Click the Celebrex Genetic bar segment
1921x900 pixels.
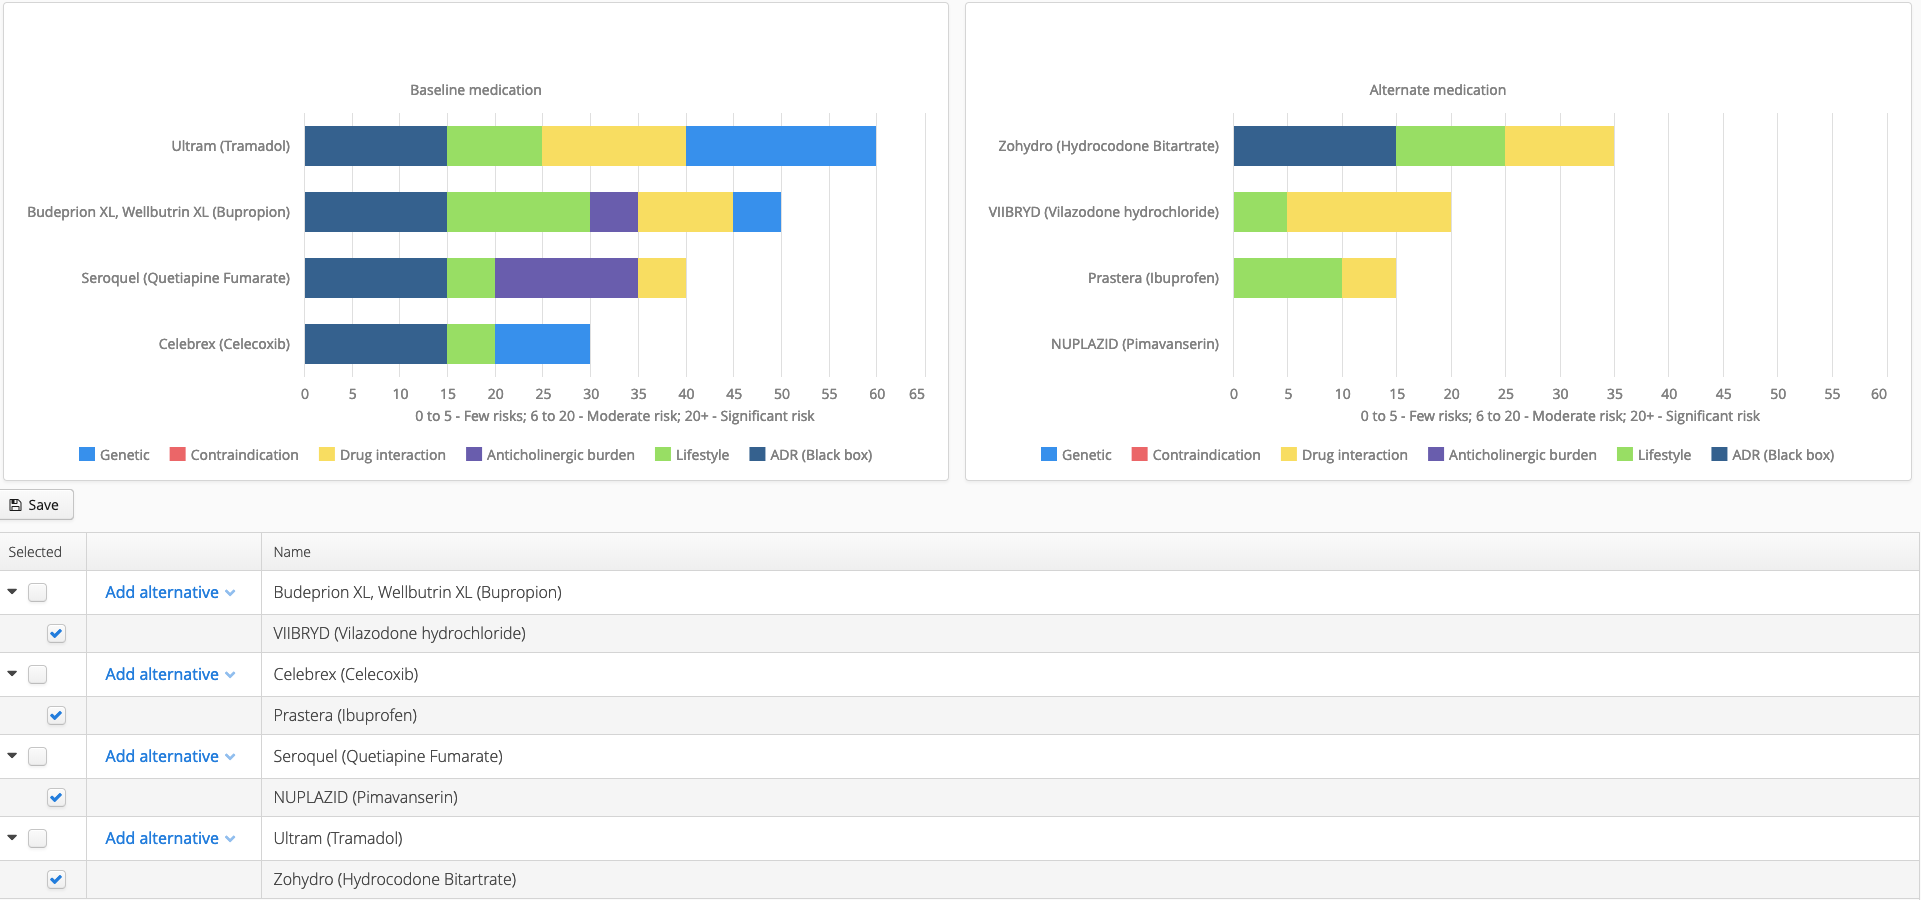point(542,344)
